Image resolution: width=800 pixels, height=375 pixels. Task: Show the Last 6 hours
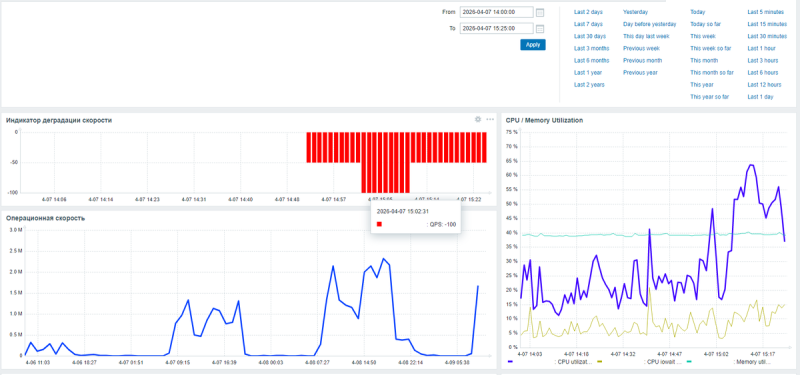tap(763, 72)
